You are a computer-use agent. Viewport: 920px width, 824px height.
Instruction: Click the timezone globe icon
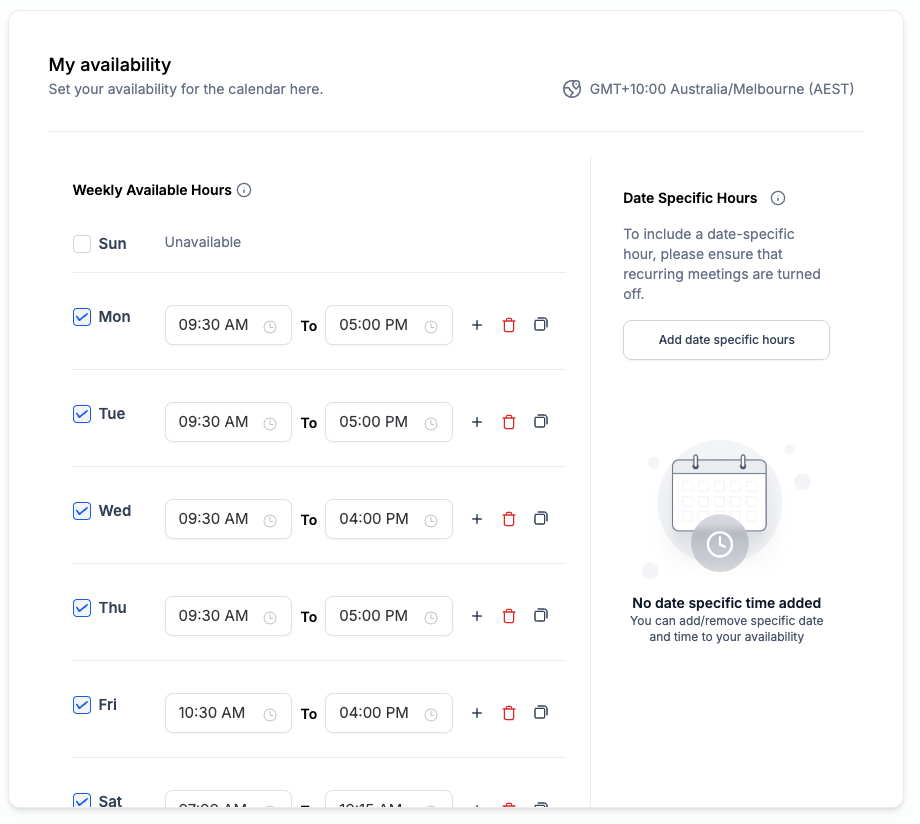[572, 89]
